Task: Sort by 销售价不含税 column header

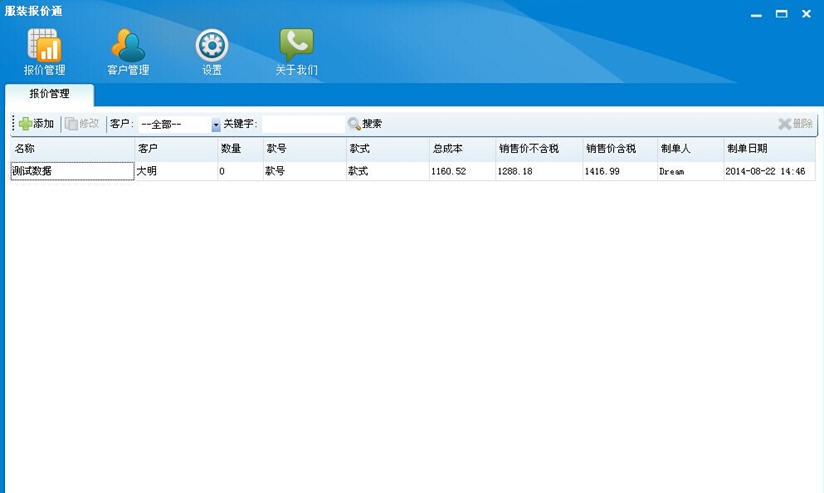Action: pos(539,149)
